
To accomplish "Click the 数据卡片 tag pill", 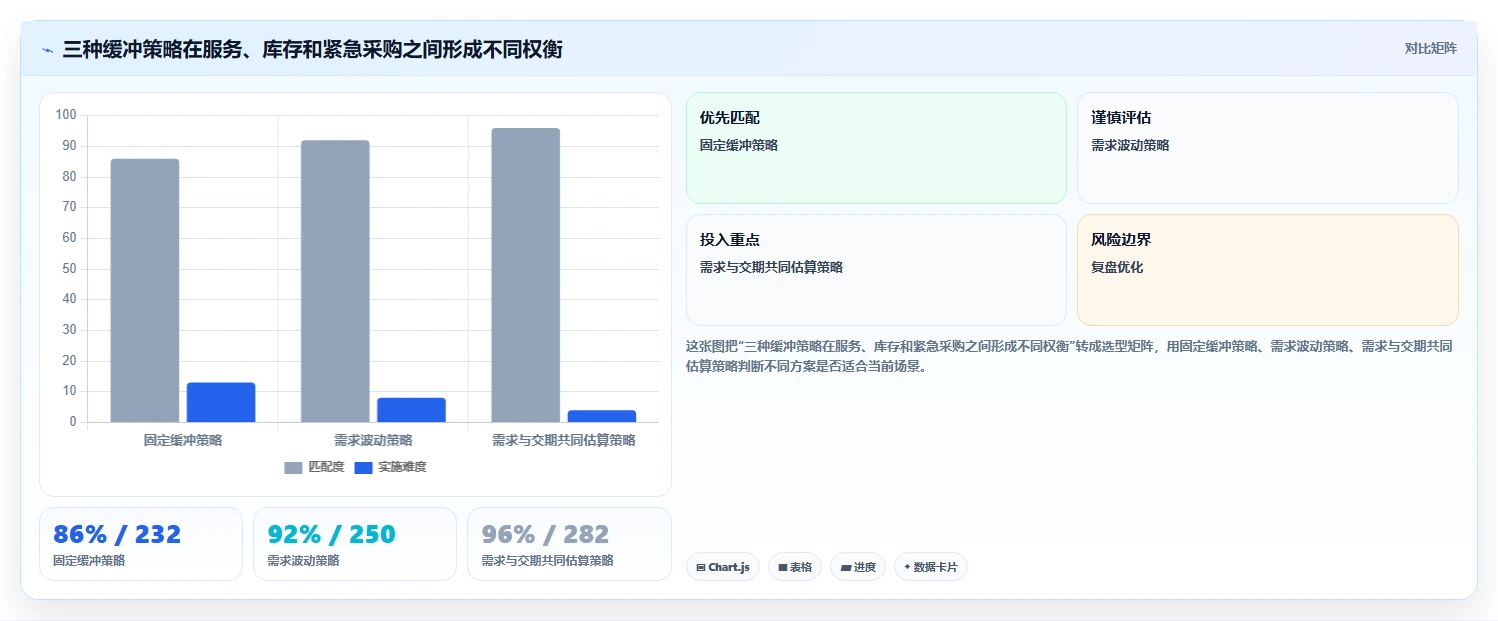I will (x=931, y=567).
